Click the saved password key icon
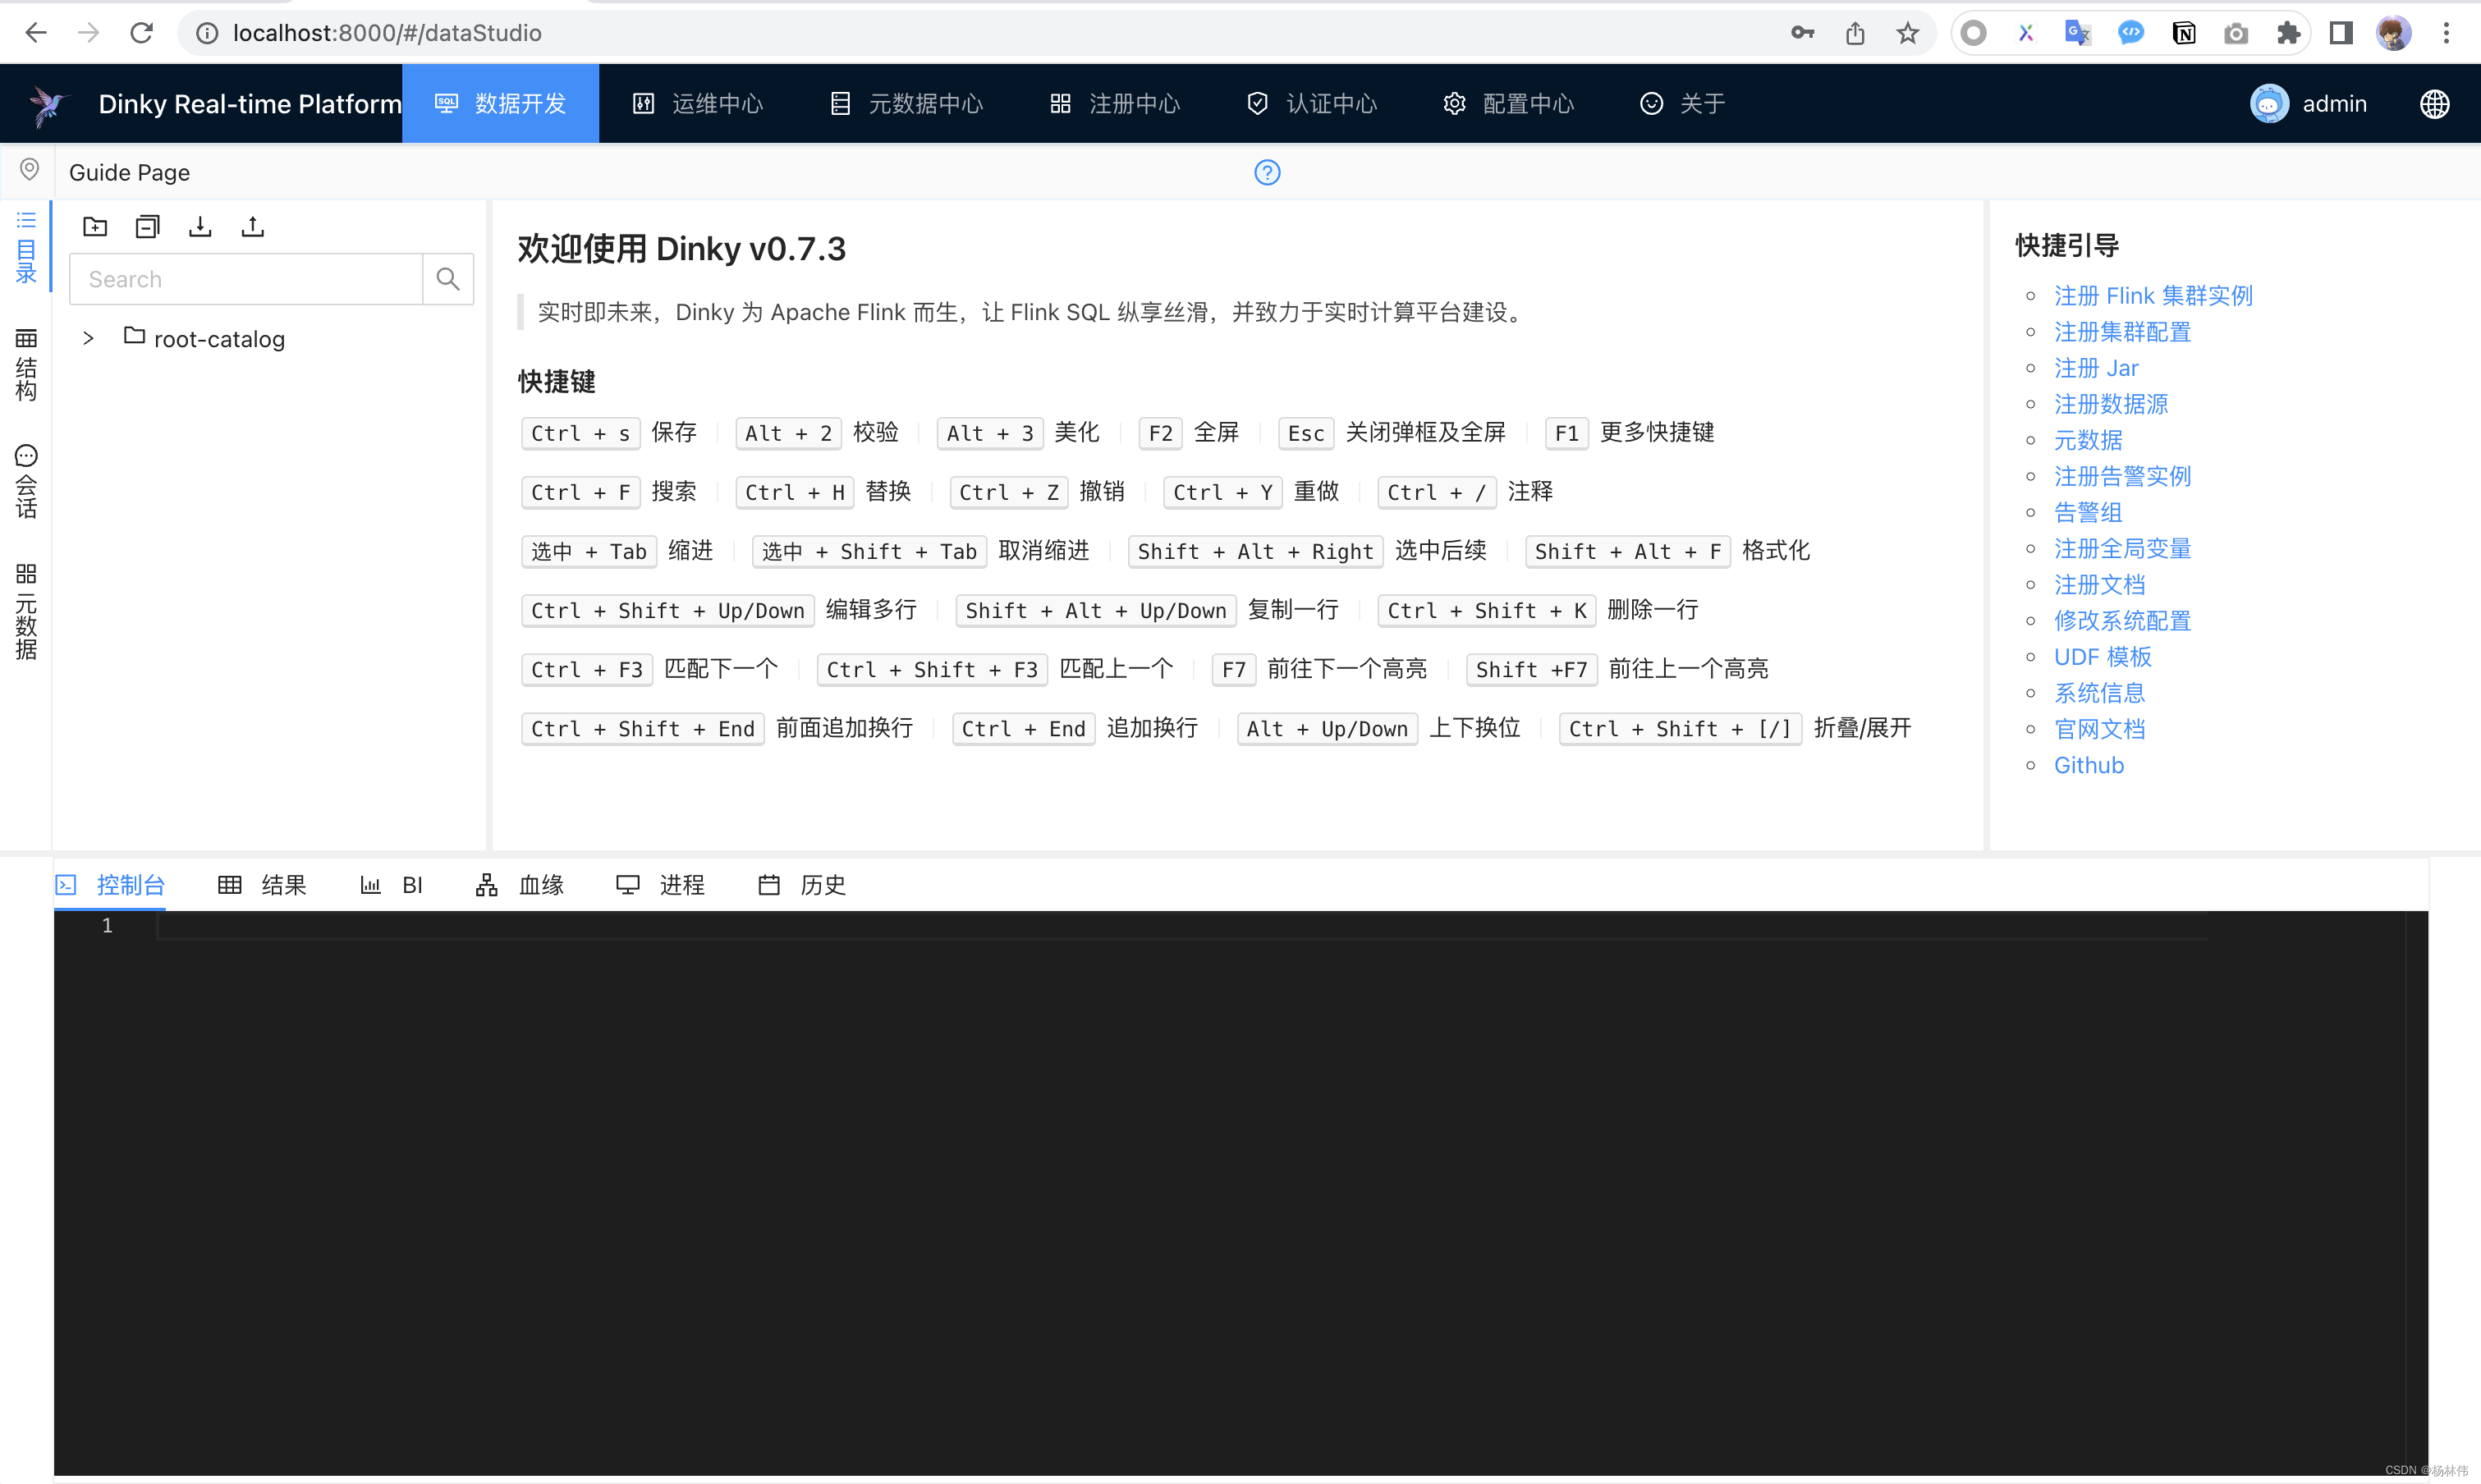This screenshot has width=2481, height=1484. click(x=1802, y=33)
